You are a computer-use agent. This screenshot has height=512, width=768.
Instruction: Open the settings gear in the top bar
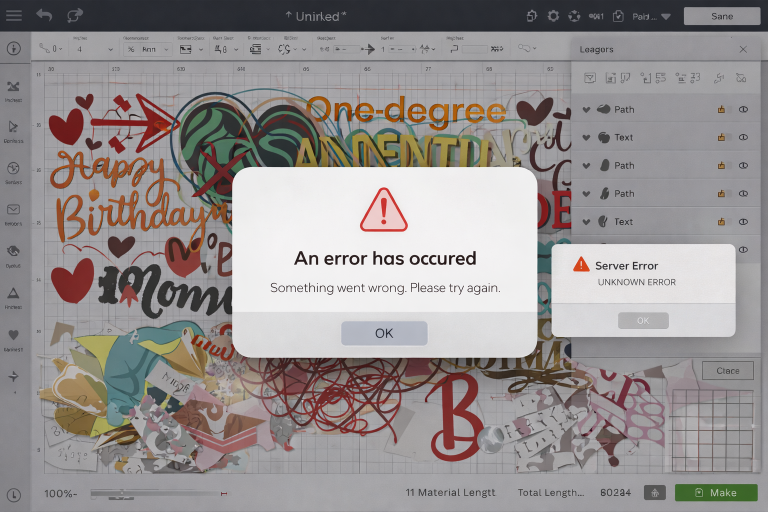(x=553, y=16)
